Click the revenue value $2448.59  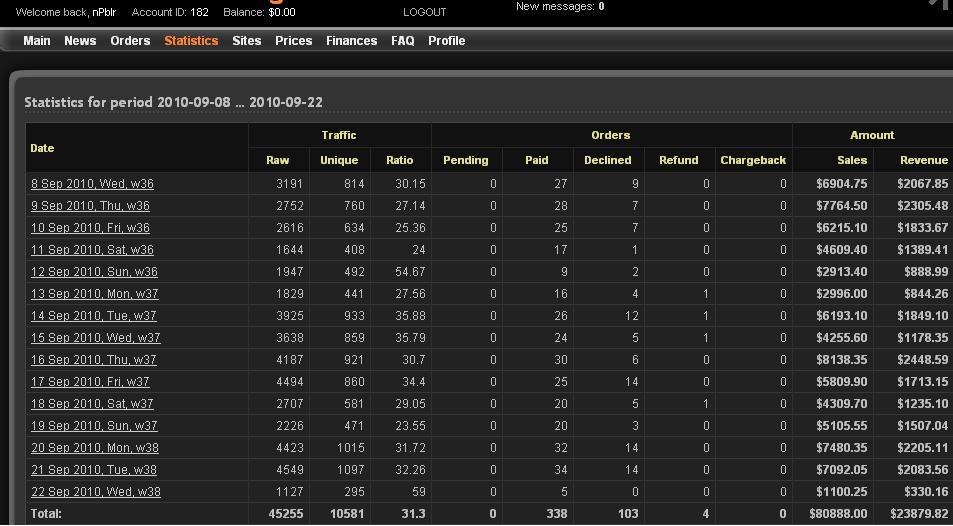click(923, 359)
